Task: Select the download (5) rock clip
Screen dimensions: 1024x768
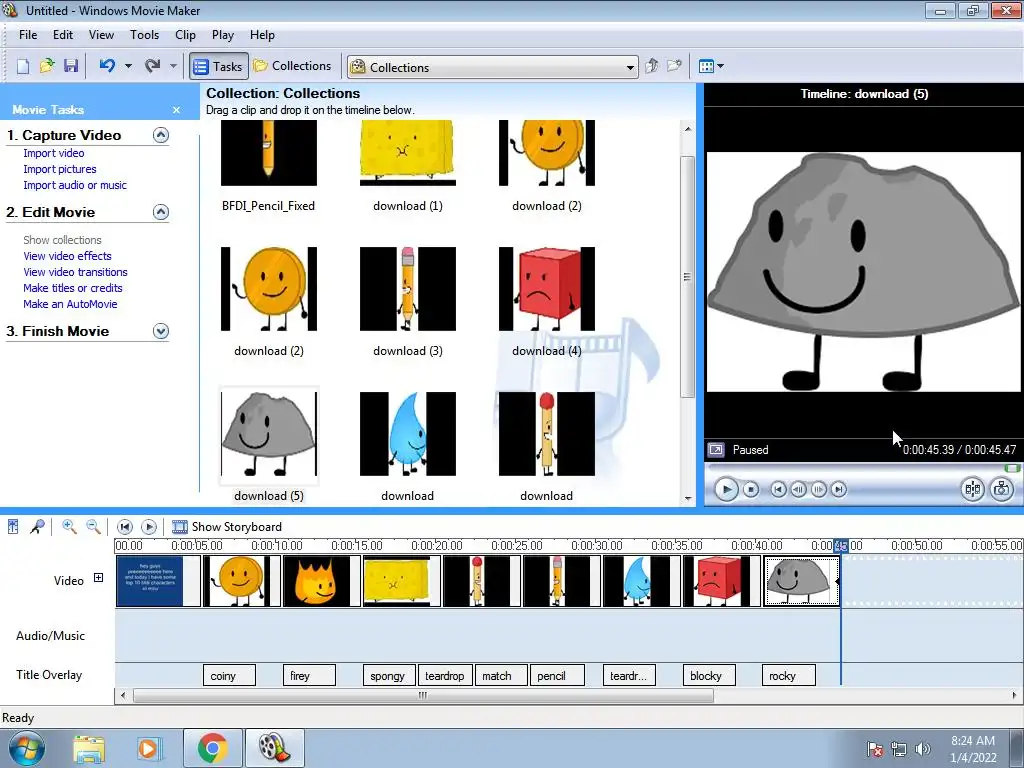Action: tap(268, 434)
